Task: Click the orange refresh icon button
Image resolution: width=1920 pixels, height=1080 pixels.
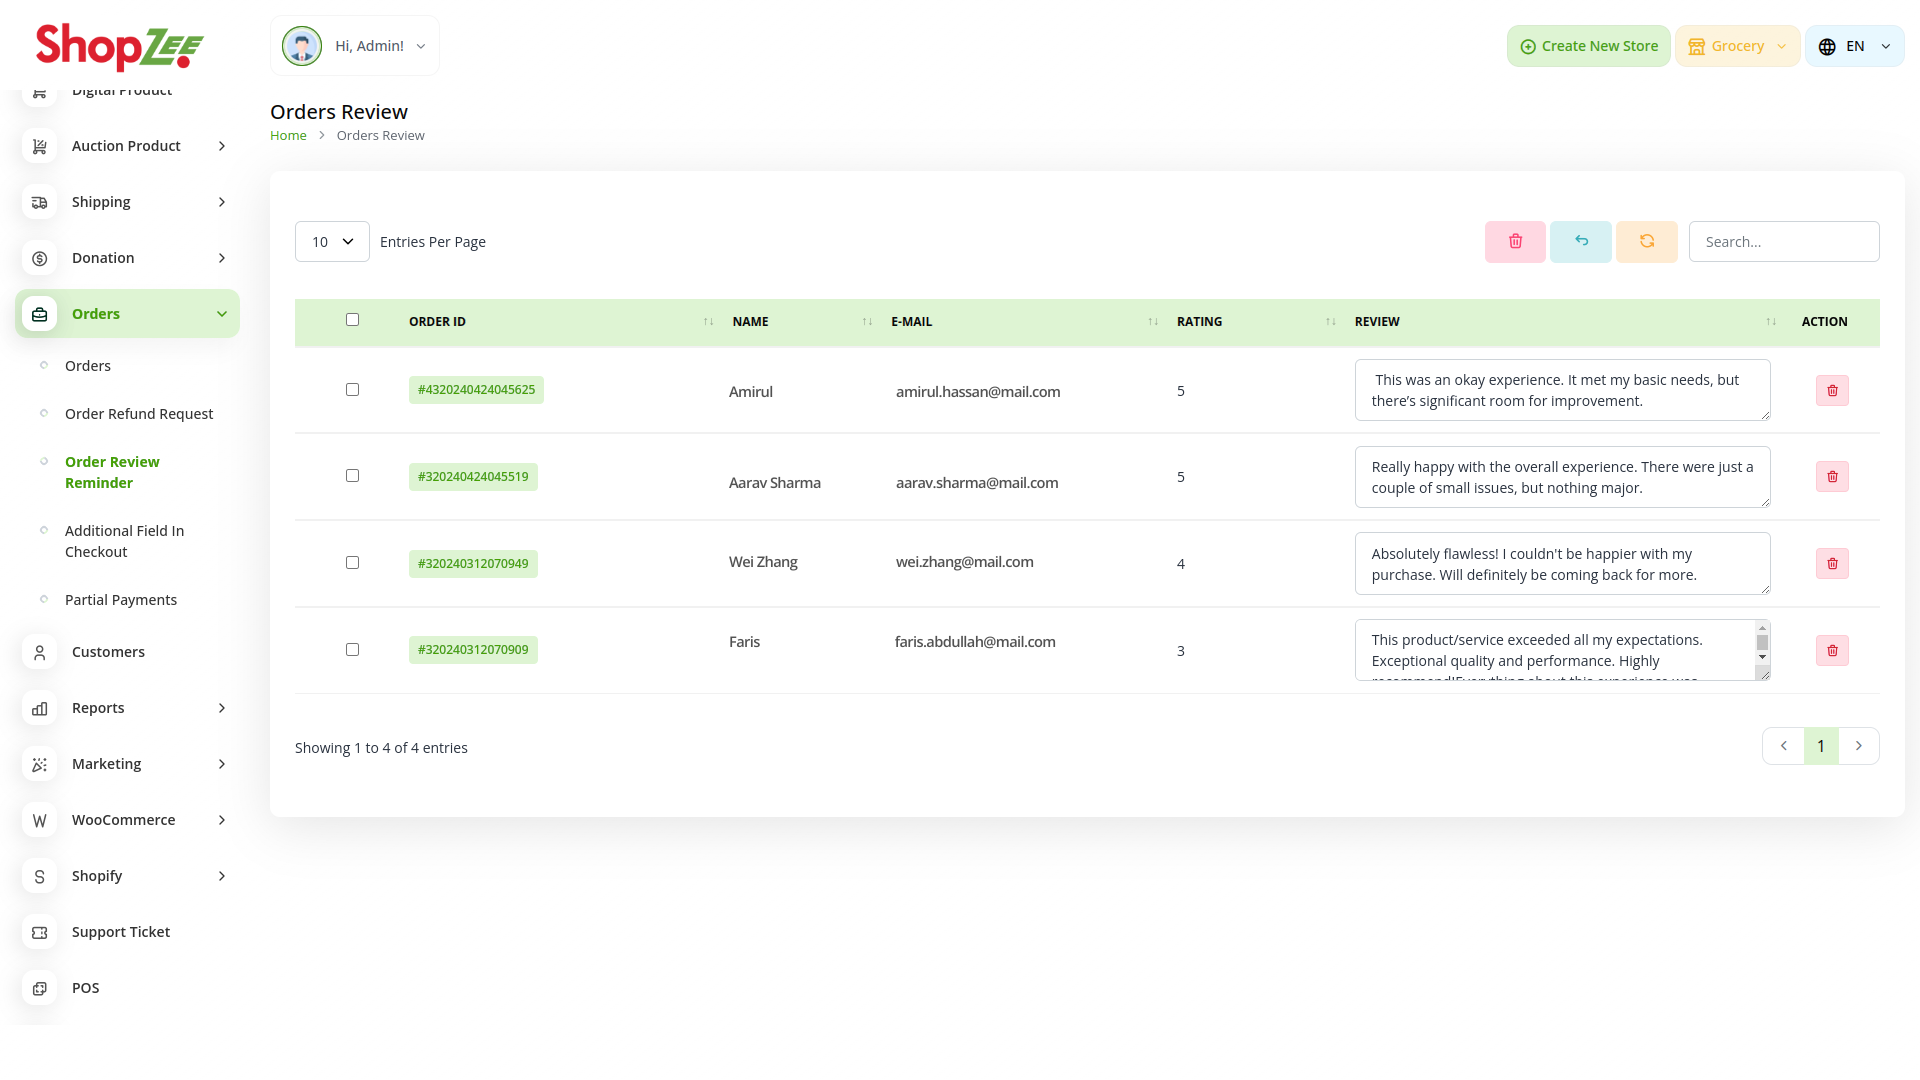Action: pos(1647,242)
